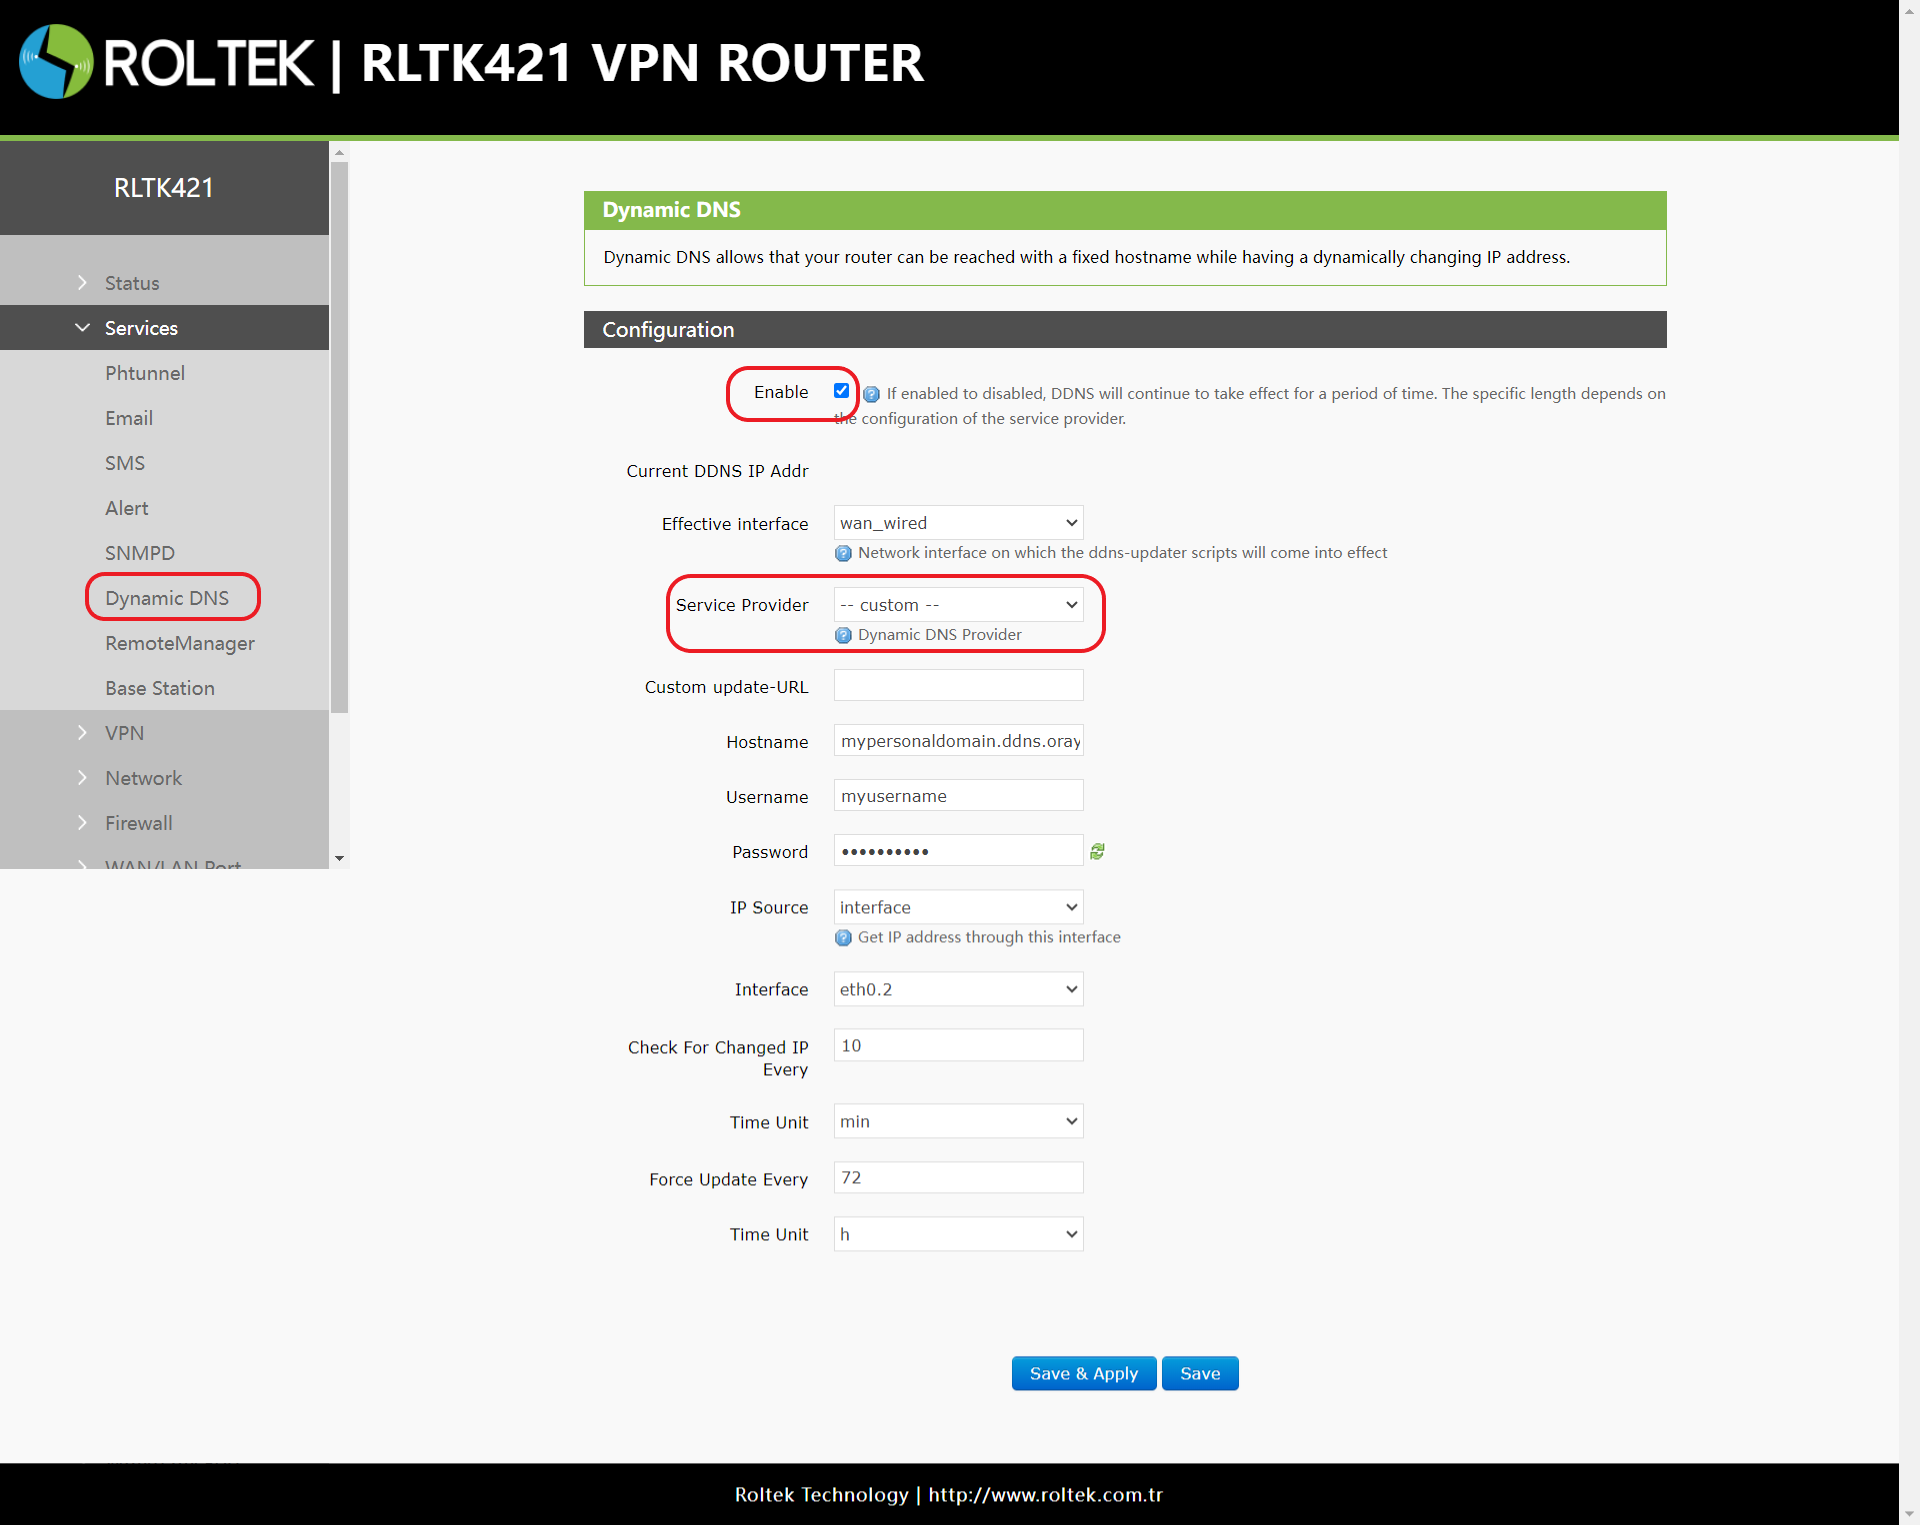Collapse the Services menu section

pos(82,328)
